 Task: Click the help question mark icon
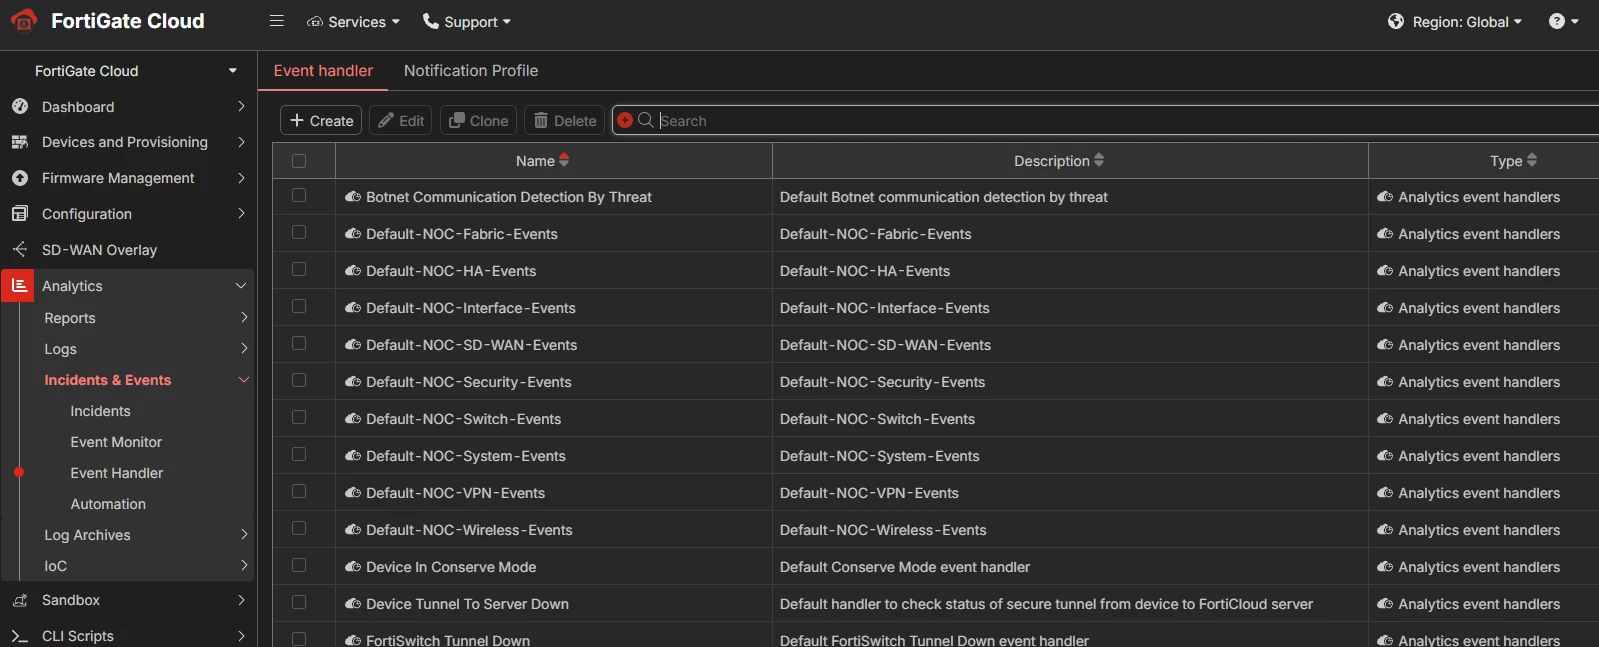coord(1557,21)
